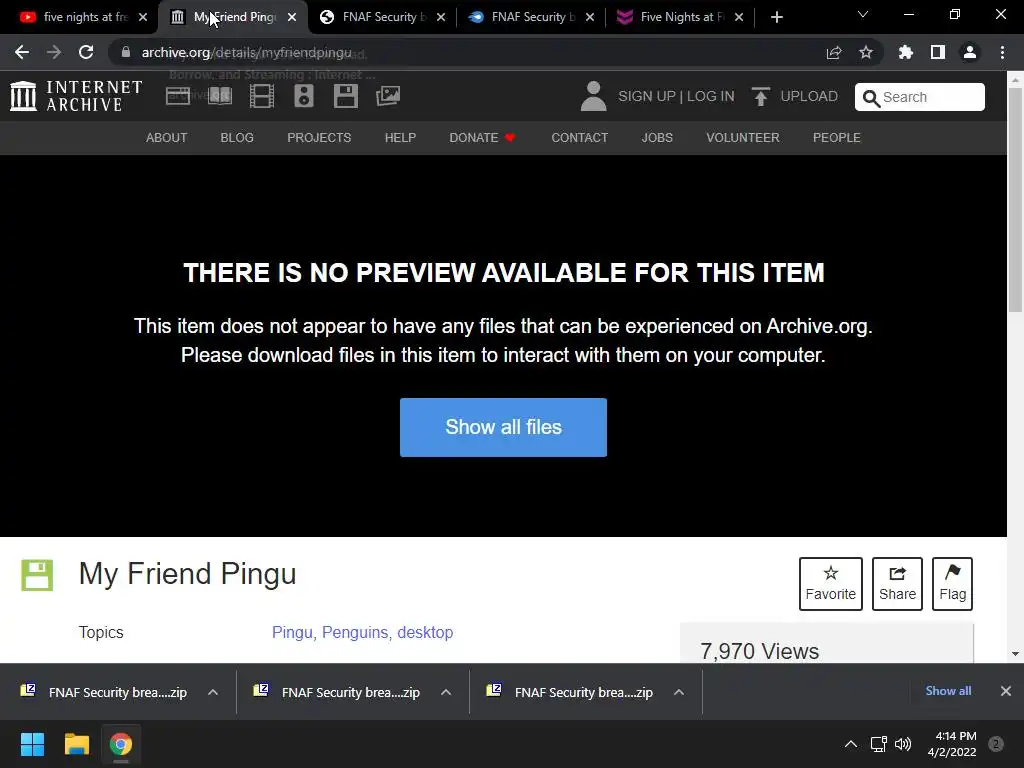Open the CONTACT menu item
The image size is (1024, 768).
[x=579, y=138]
